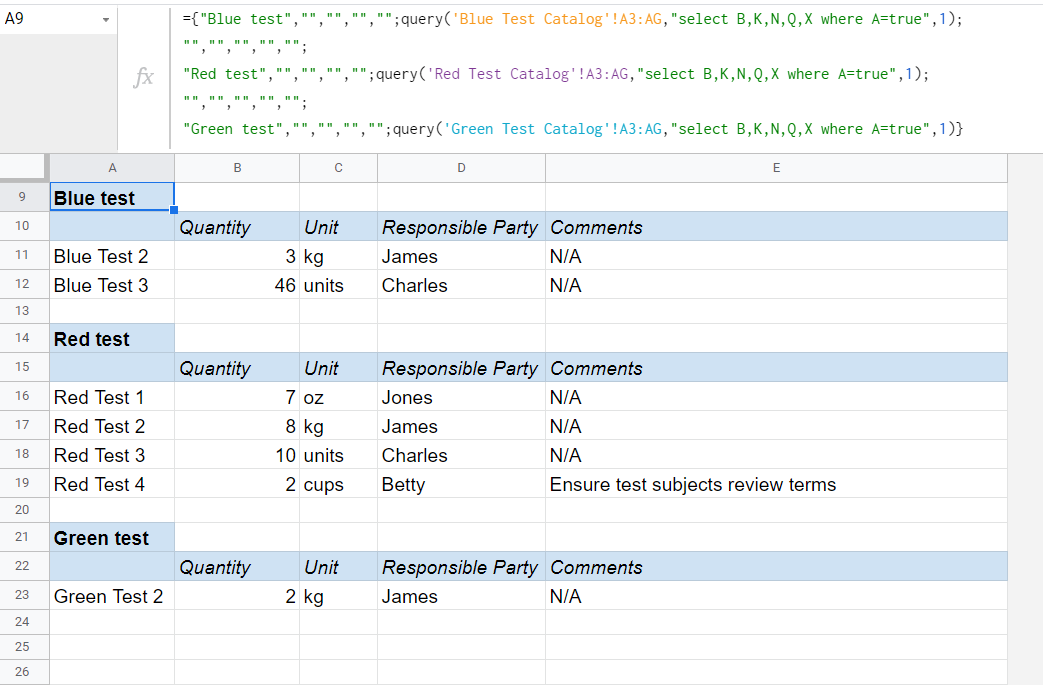Select row 21 header
Image resolution: width=1043 pixels, height=685 pixels.
coord(23,537)
